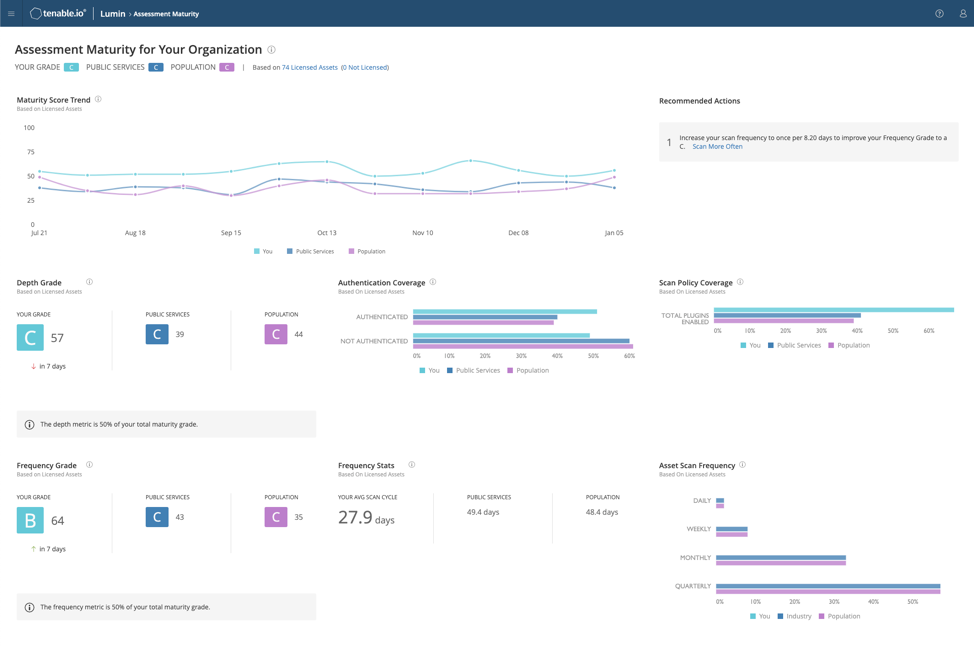The image size is (974, 647).
Task: Open the Scan More Often link
Action: pyautogui.click(x=716, y=144)
